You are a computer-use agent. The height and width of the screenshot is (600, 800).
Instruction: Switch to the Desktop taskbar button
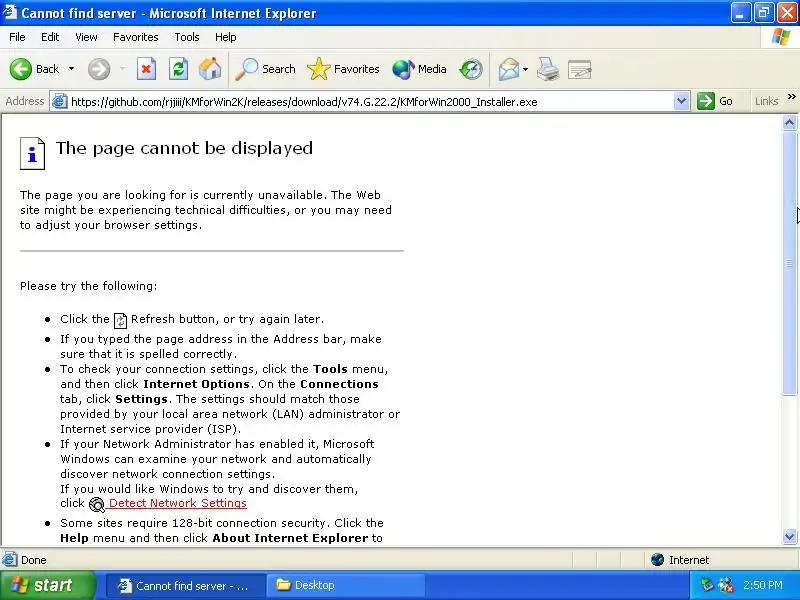tap(345, 585)
